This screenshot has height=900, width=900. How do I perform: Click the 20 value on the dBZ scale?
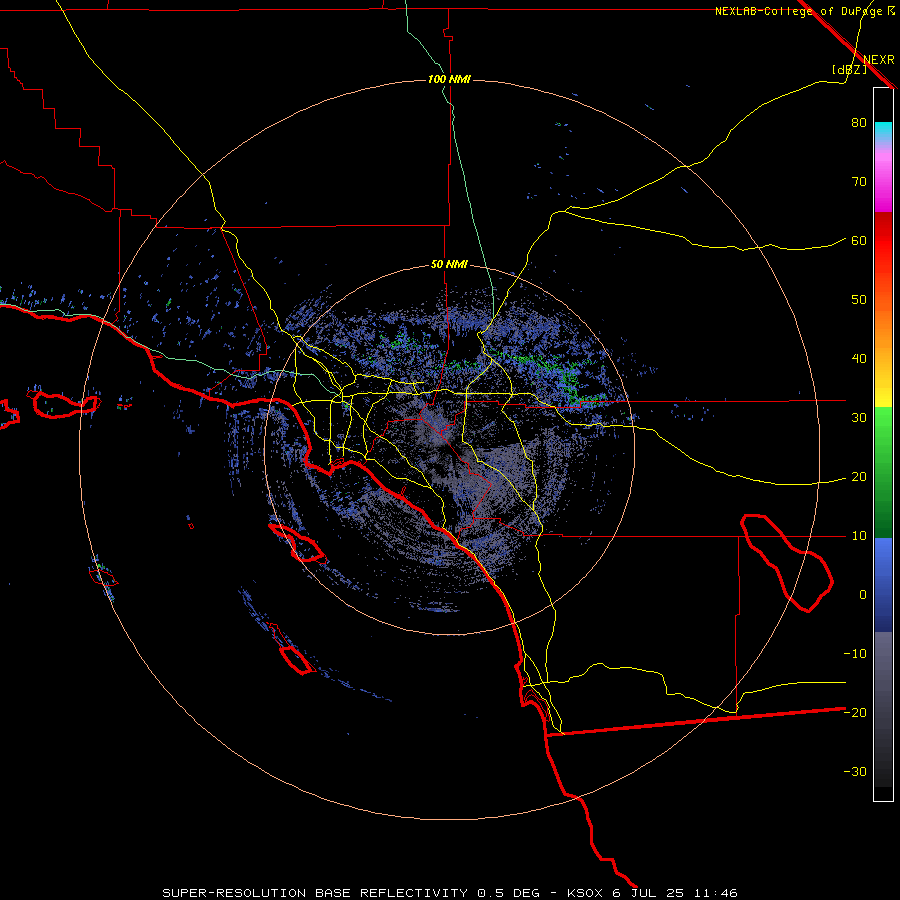(x=859, y=476)
